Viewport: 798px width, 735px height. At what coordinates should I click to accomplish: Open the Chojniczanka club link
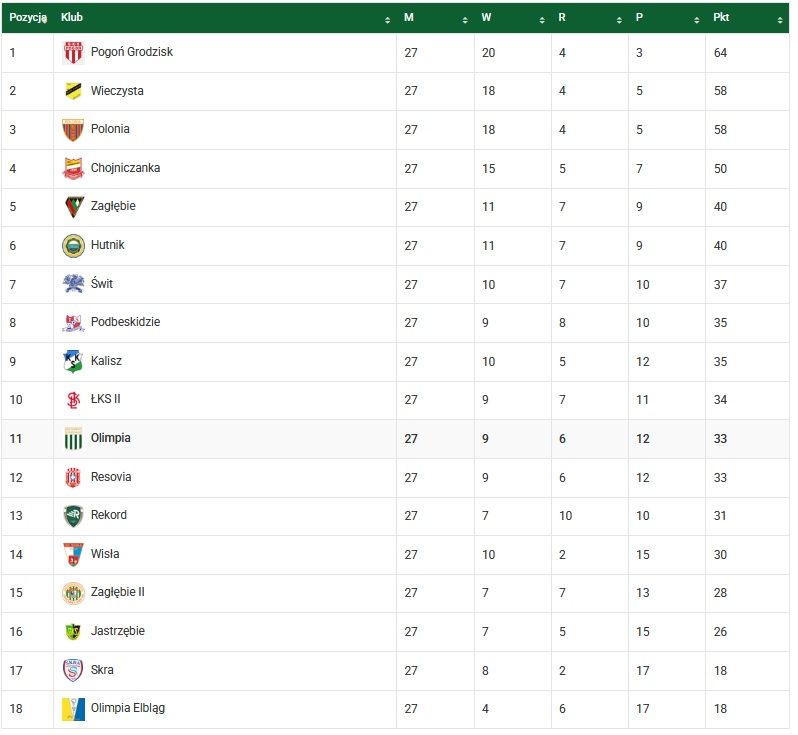(x=125, y=168)
